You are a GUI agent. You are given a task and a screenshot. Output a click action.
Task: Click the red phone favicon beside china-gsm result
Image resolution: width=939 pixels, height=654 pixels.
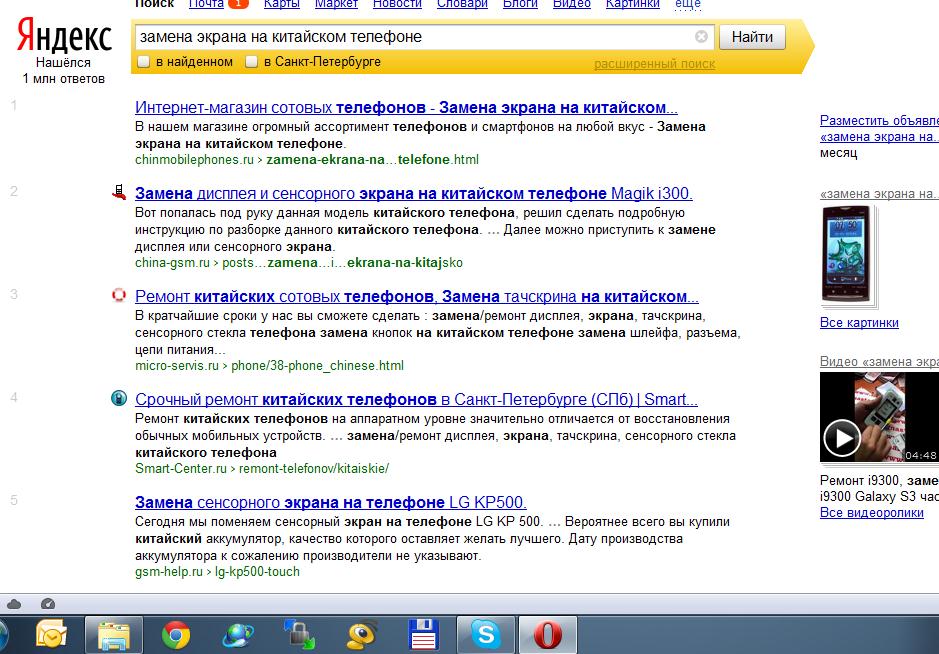pyautogui.click(x=119, y=192)
